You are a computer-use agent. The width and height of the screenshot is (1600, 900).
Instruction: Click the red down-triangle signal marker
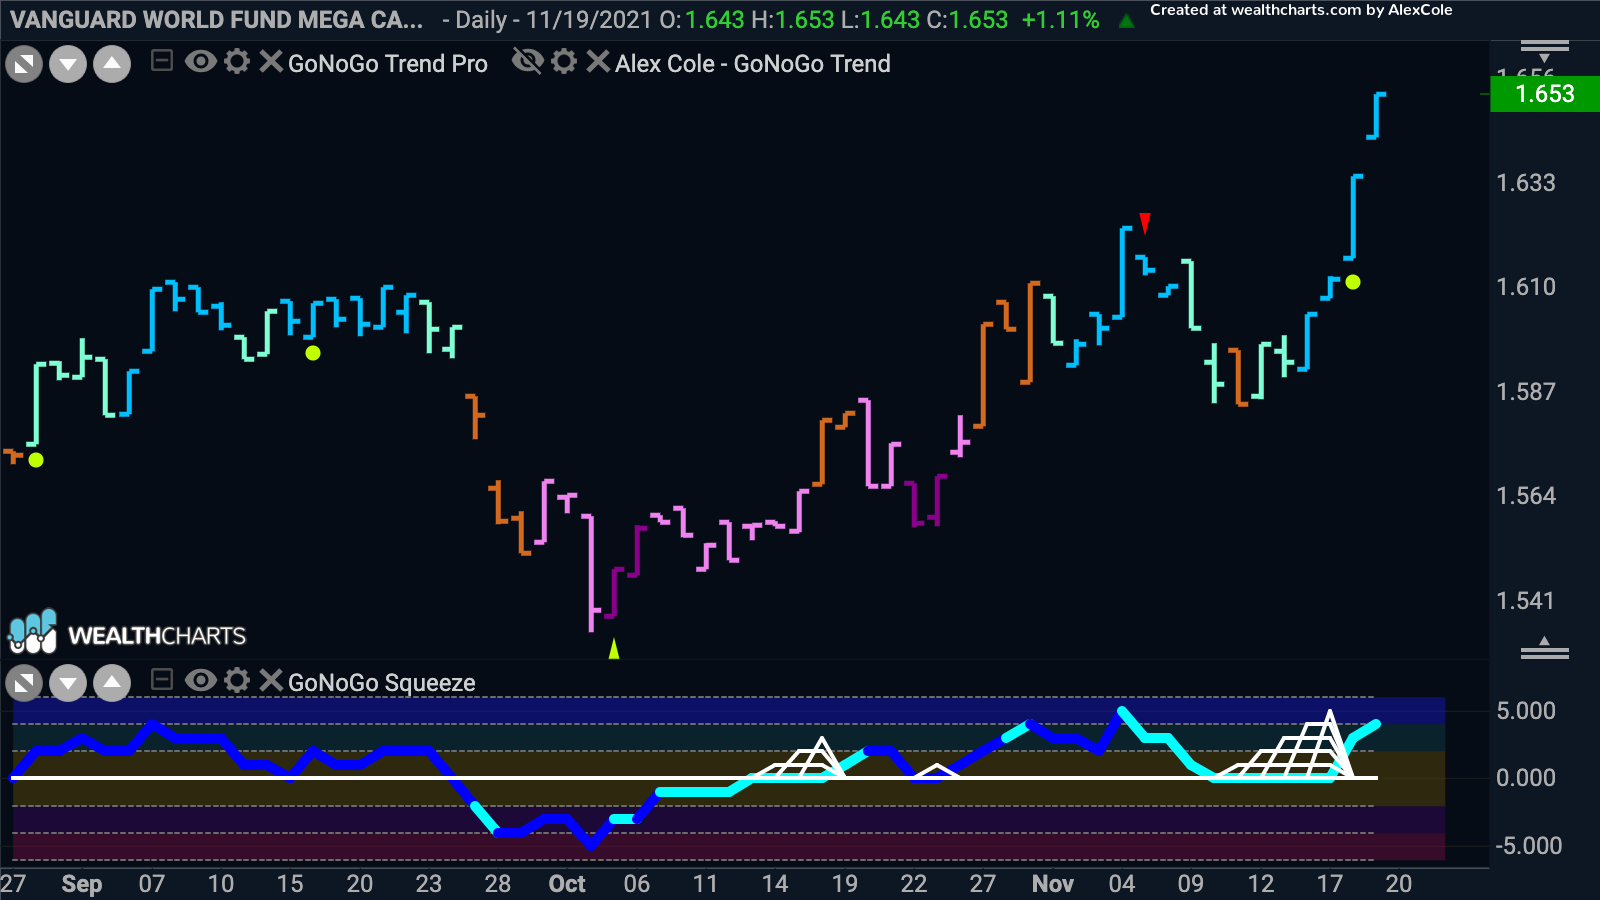[1145, 223]
